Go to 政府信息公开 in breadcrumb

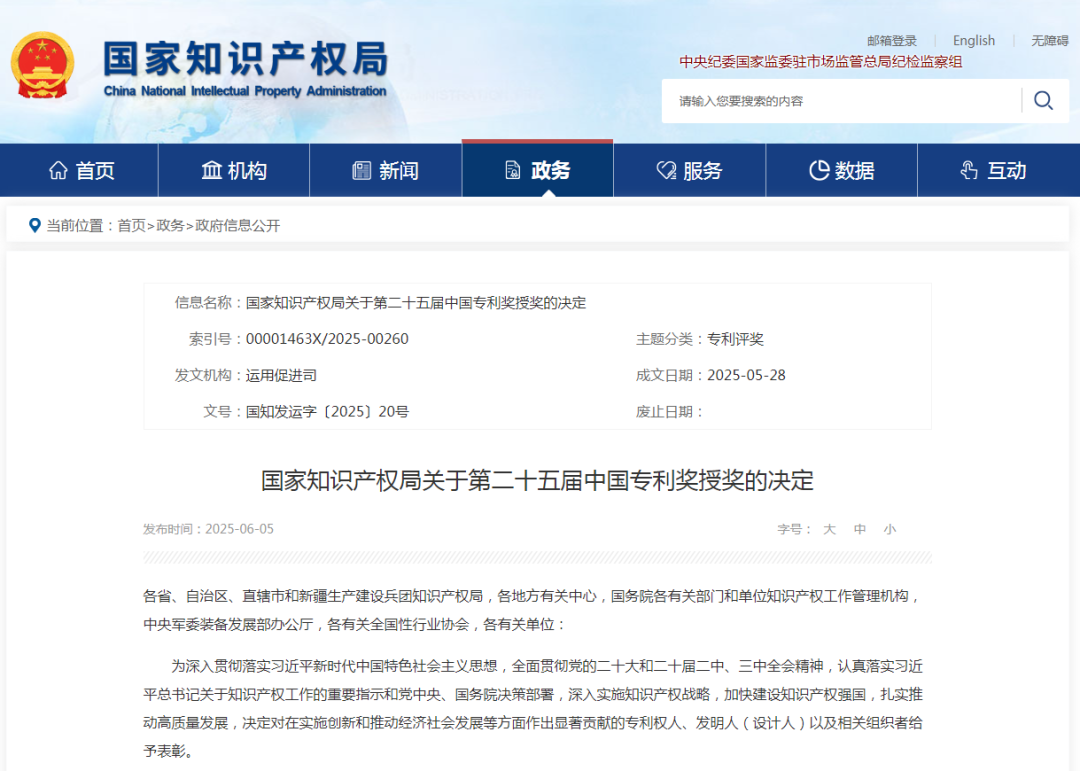[x=238, y=226]
